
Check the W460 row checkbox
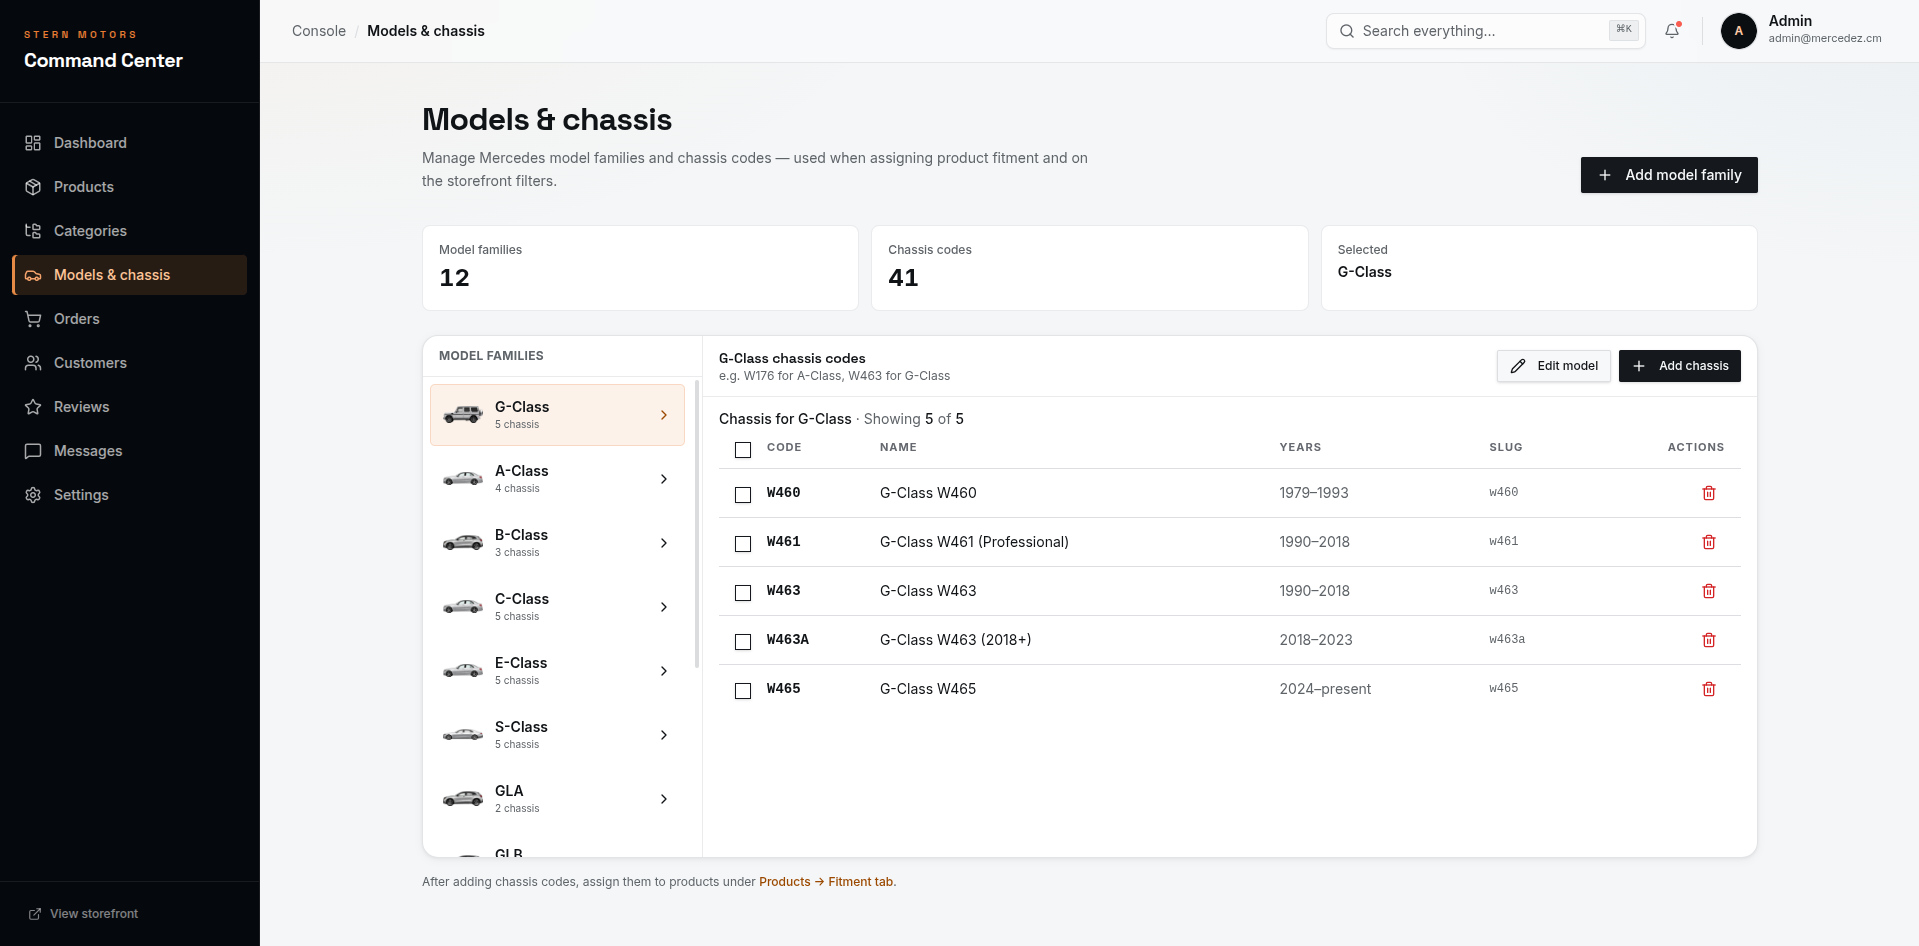tap(743, 495)
